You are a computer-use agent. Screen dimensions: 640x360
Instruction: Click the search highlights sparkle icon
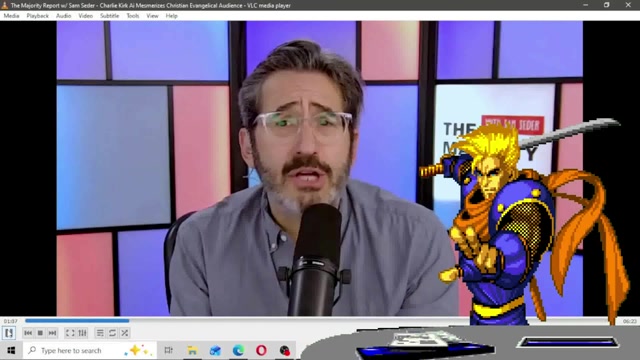point(139,350)
